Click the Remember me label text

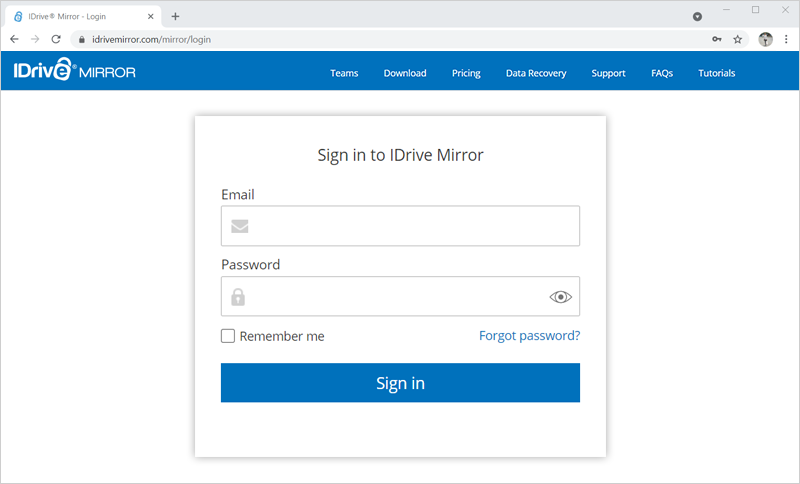282,336
